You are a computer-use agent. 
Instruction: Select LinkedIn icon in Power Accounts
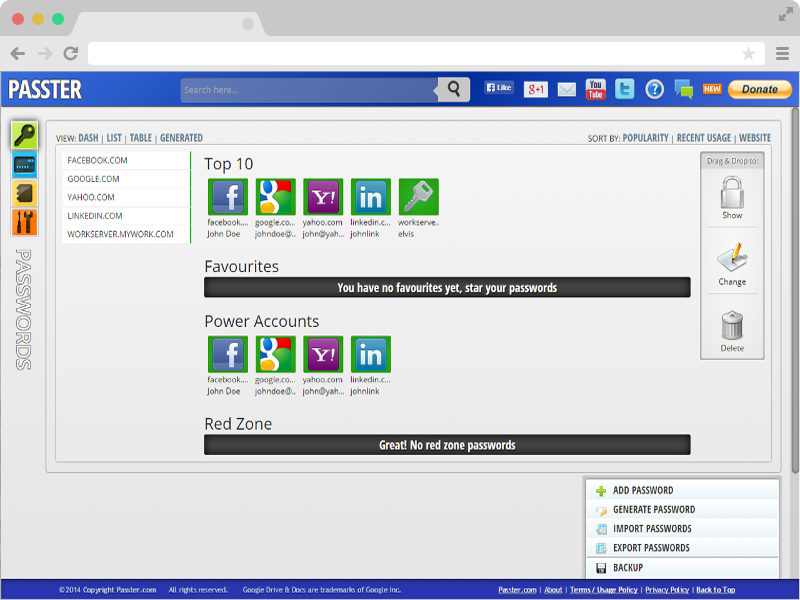(371, 354)
